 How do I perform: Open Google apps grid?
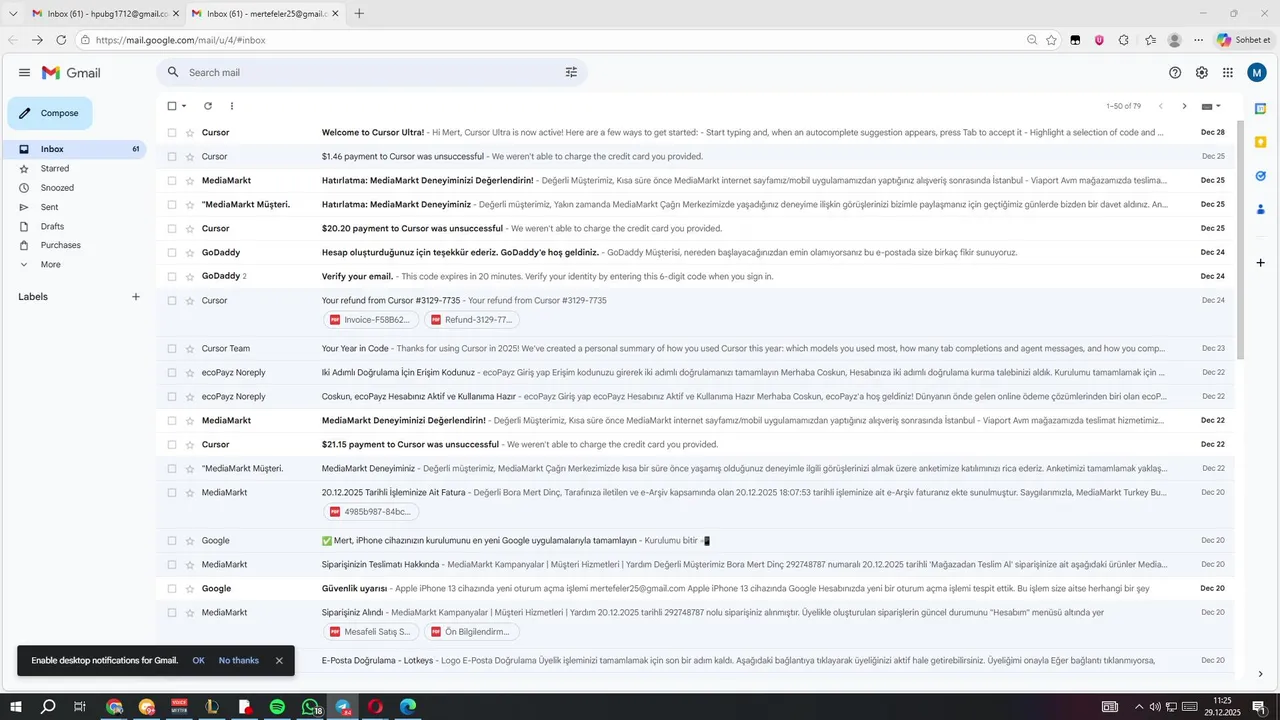tap(1228, 72)
